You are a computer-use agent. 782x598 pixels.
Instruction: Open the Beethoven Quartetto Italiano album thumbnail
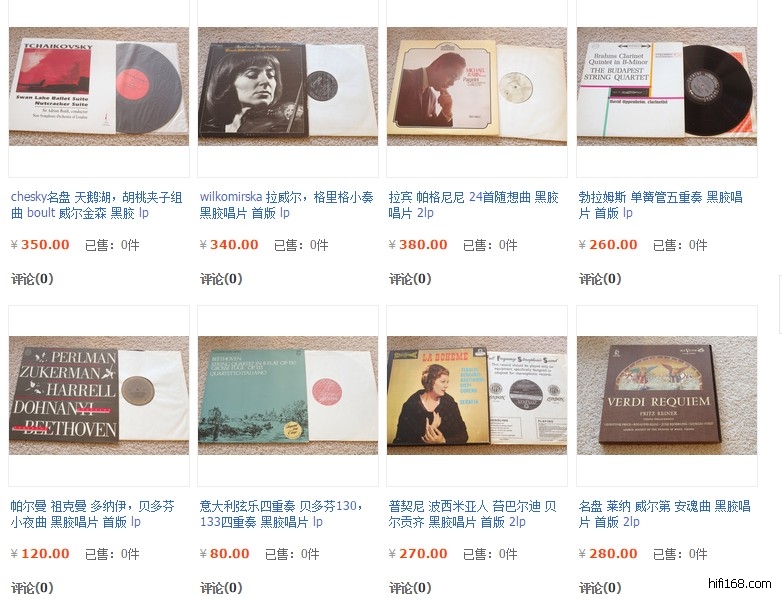click(288, 395)
